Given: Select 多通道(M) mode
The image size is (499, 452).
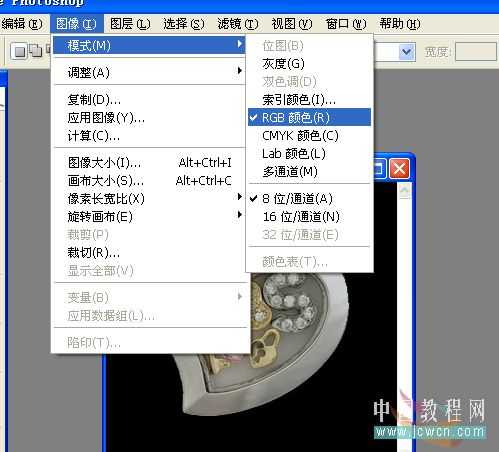Looking at the screenshot, I should pos(309,171).
